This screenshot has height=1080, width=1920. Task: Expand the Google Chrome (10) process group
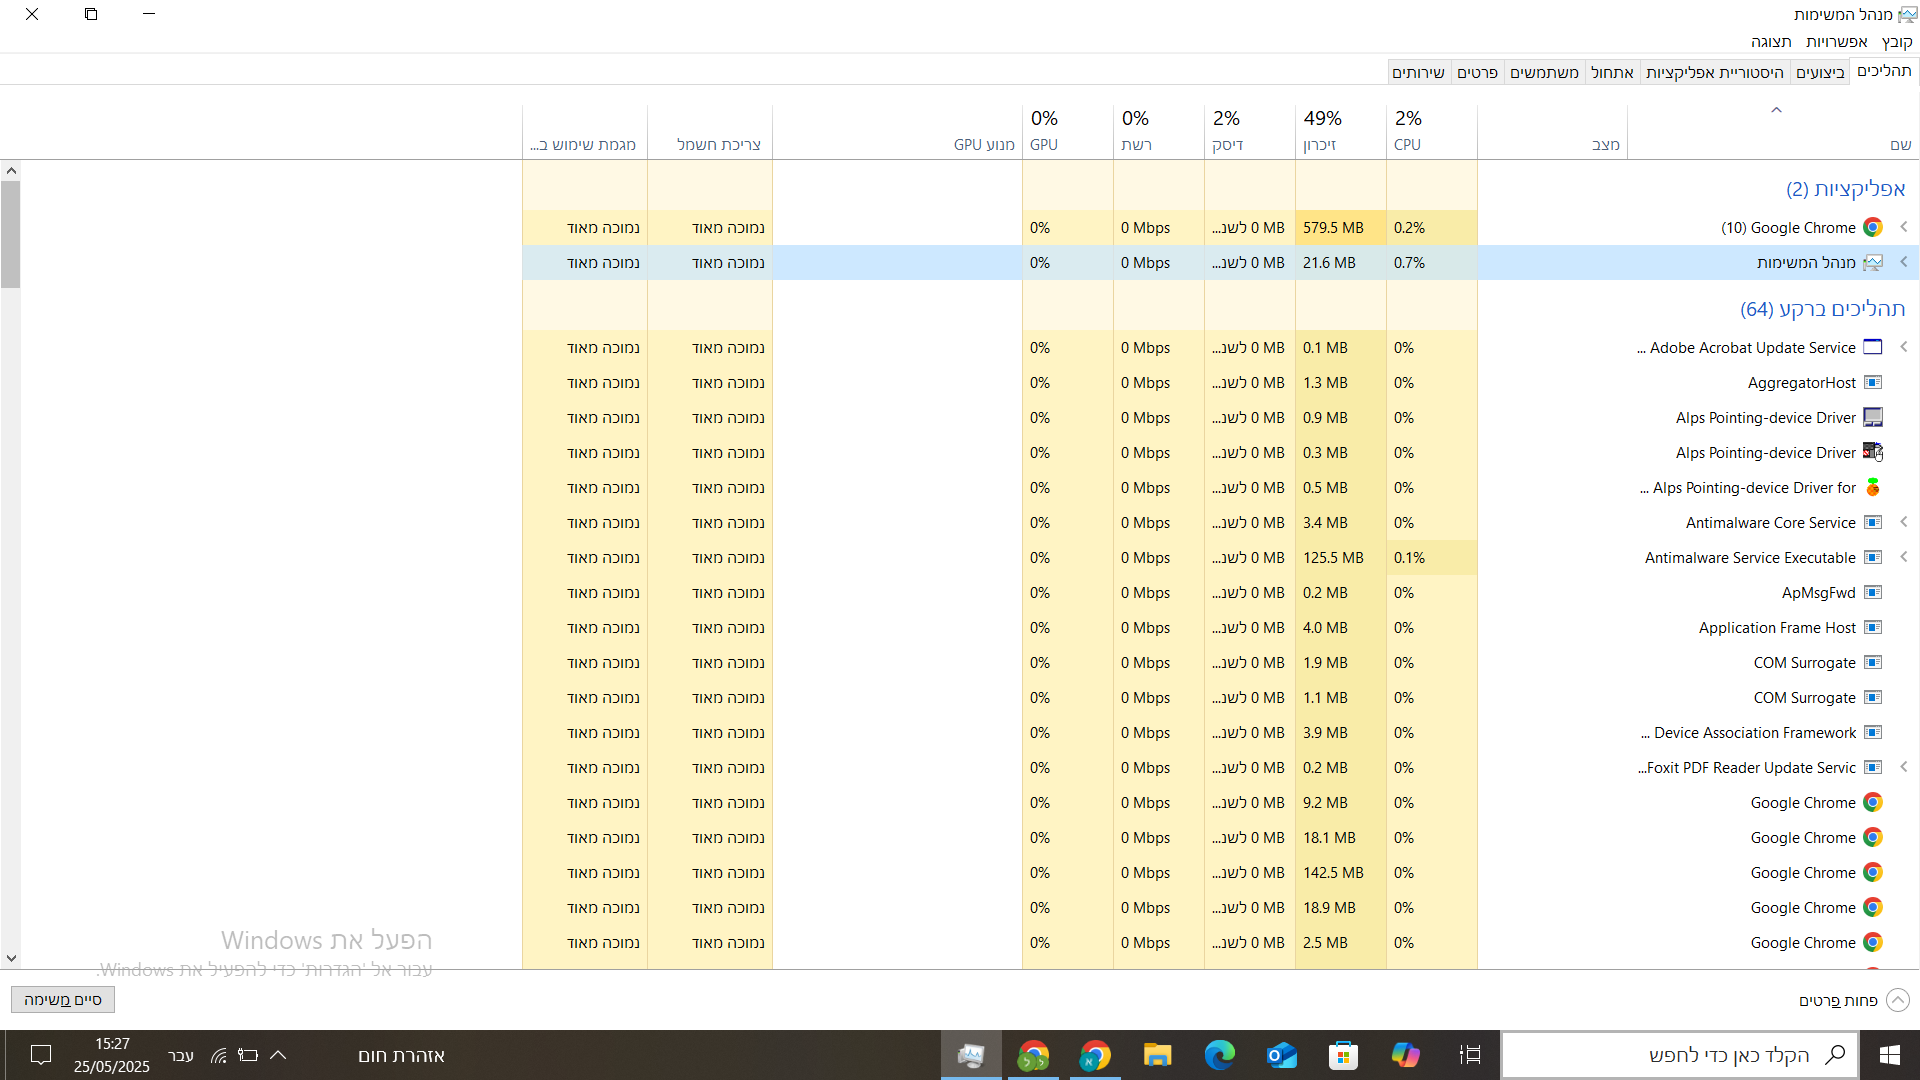(1904, 228)
